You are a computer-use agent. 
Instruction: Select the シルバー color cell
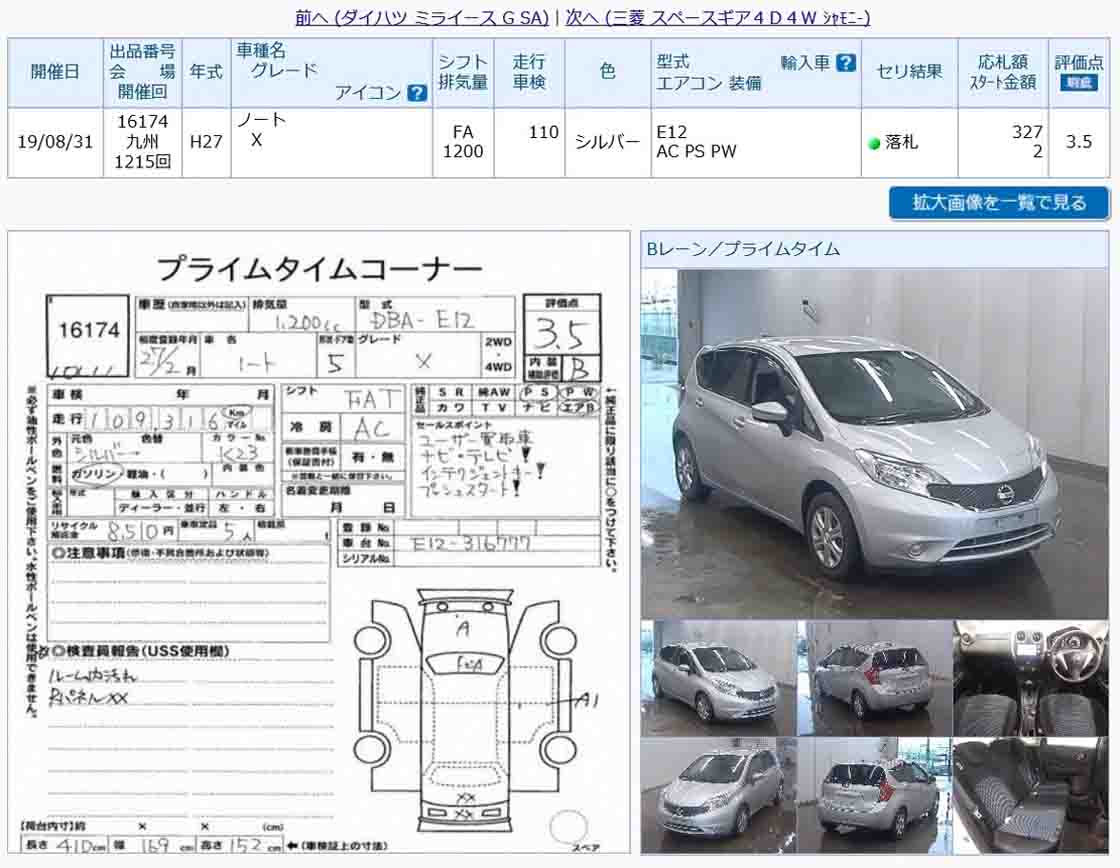pos(608,142)
